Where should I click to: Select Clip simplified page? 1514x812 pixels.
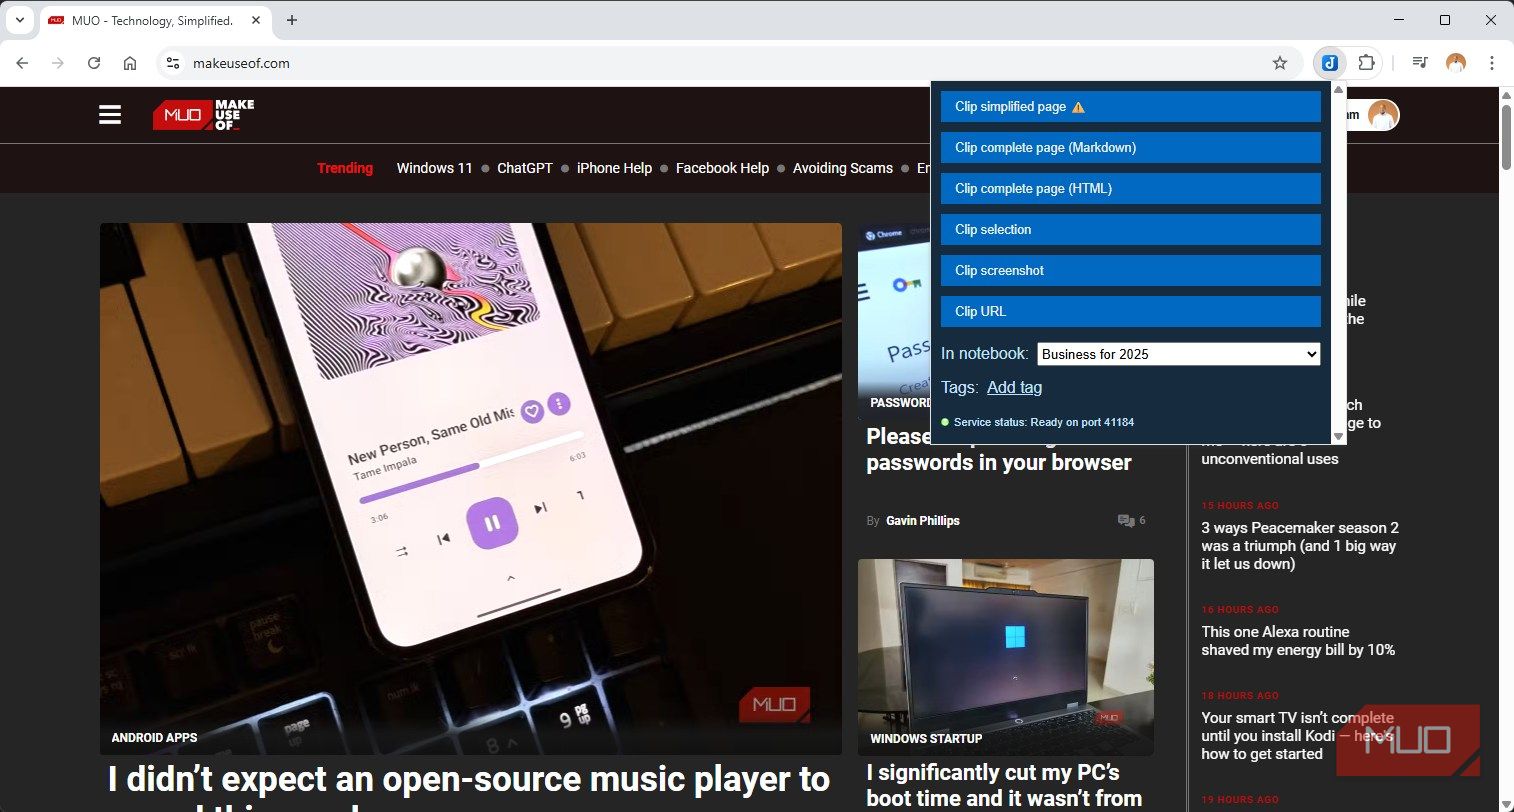1131,107
